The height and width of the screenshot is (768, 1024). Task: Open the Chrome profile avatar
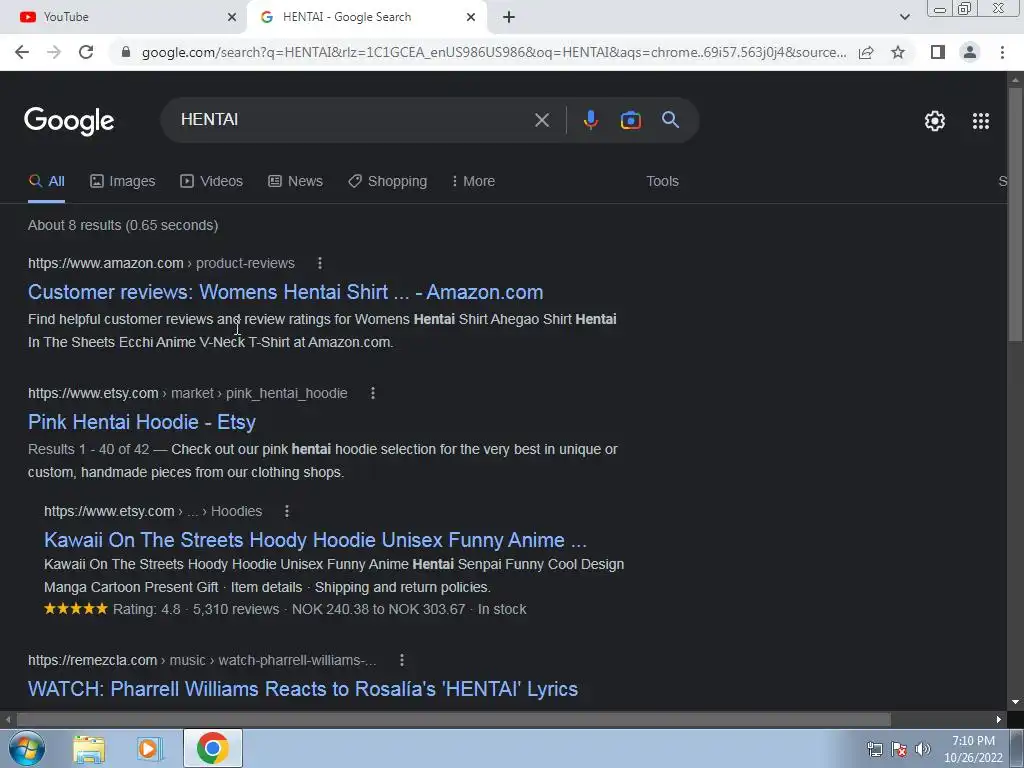click(970, 52)
